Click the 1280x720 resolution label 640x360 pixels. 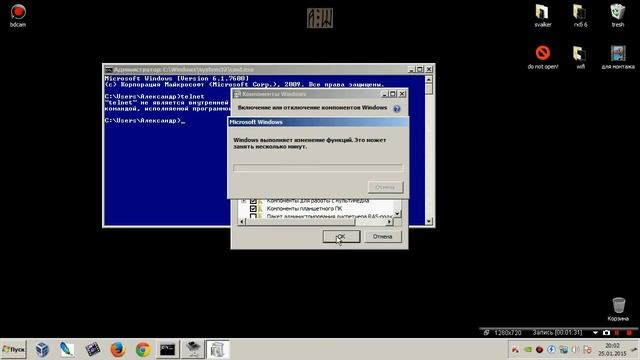point(508,333)
